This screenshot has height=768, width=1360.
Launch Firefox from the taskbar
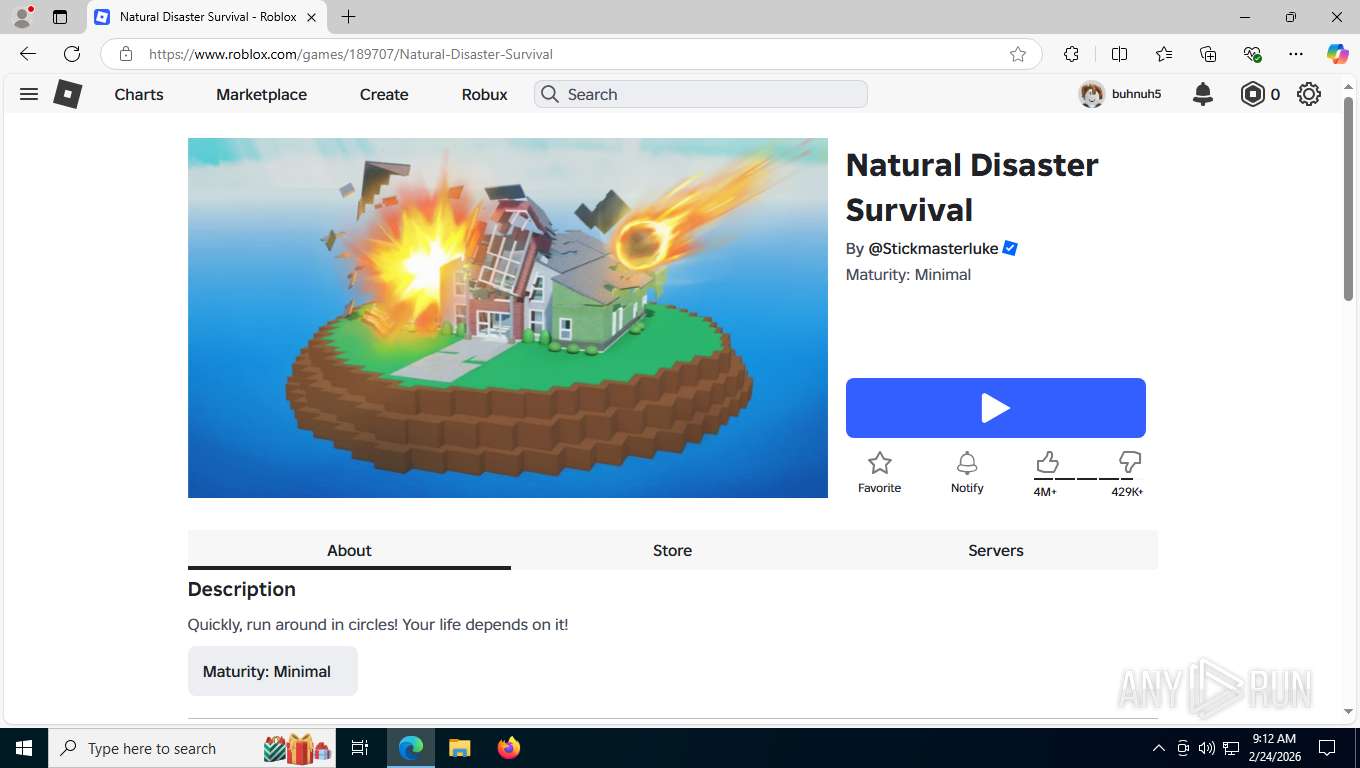point(509,748)
